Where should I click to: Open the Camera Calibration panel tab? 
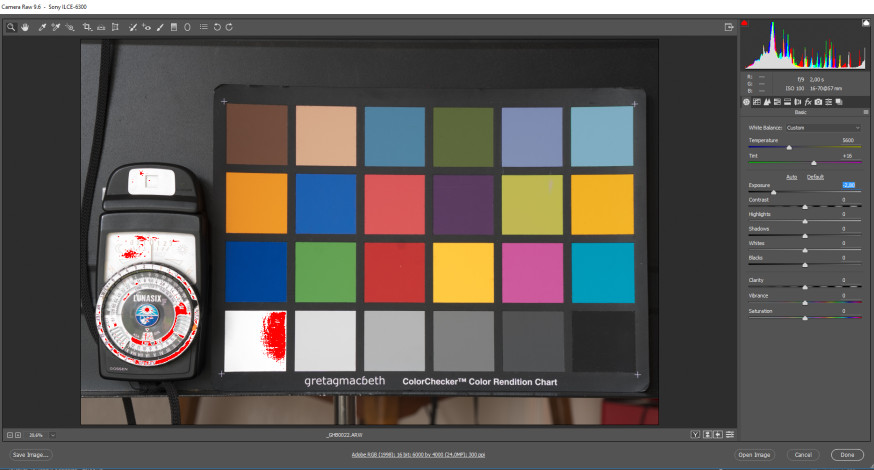click(818, 102)
